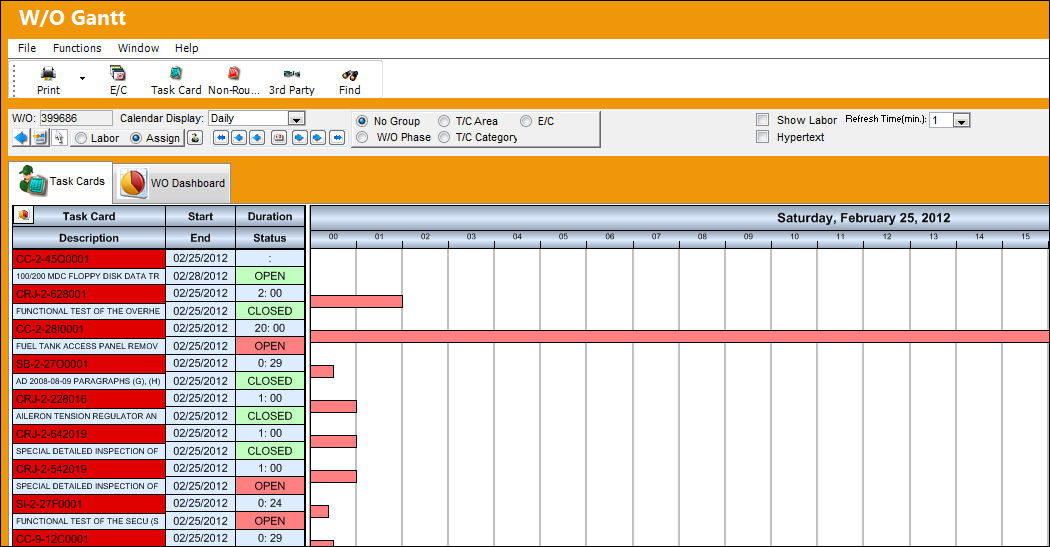This screenshot has width=1050, height=547.
Task: Click the Description column header
Action: click(x=88, y=238)
